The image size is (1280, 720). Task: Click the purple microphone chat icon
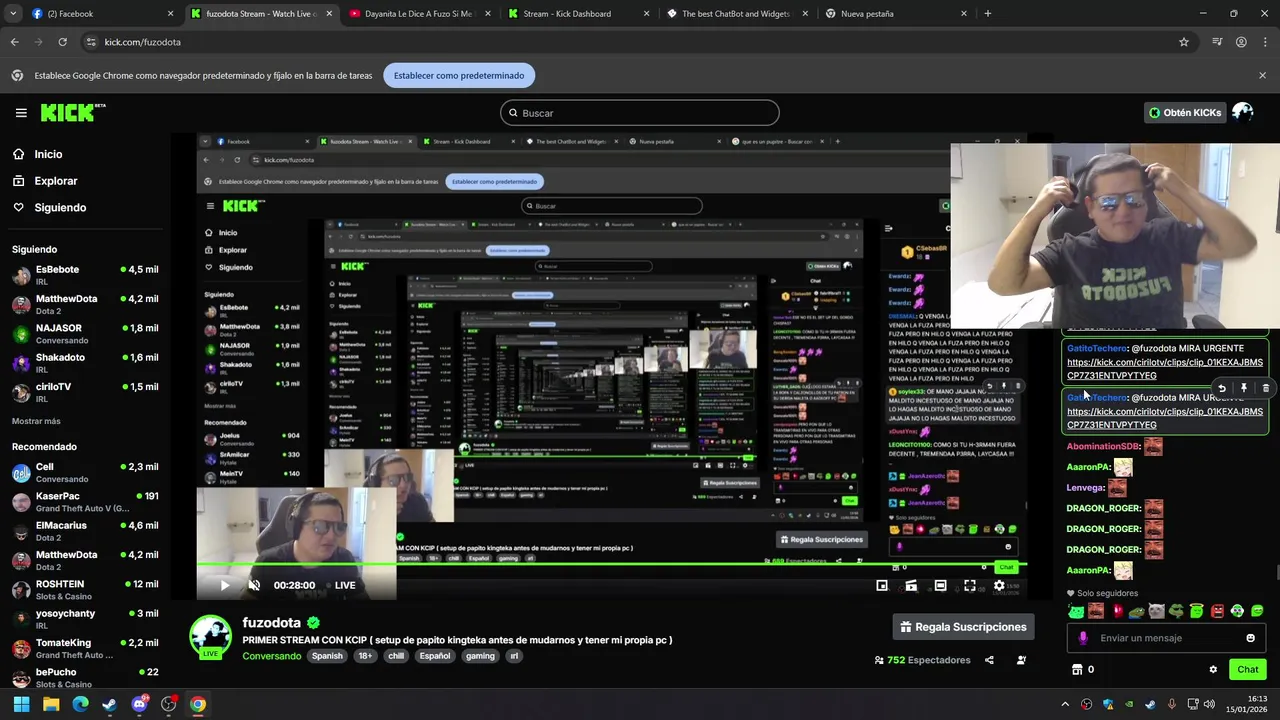[1083, 638]
